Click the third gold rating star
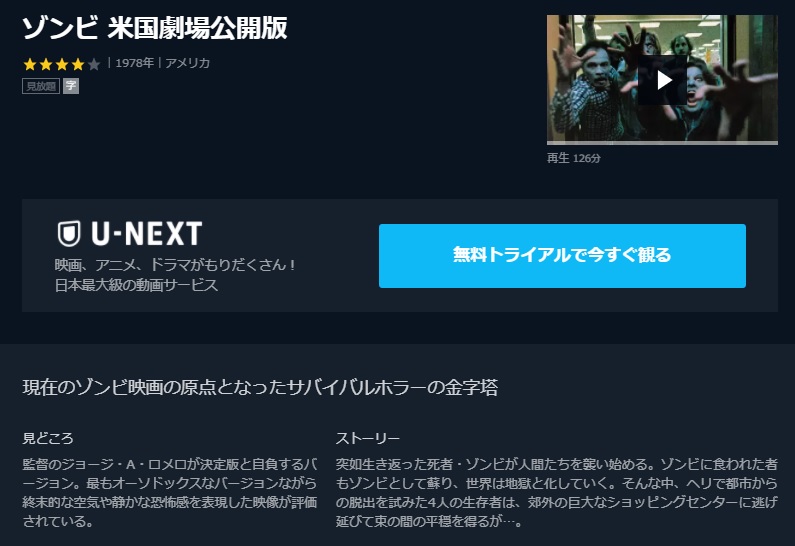The height and width of the screenshot is (546, 795). click(x=62, y=64)
